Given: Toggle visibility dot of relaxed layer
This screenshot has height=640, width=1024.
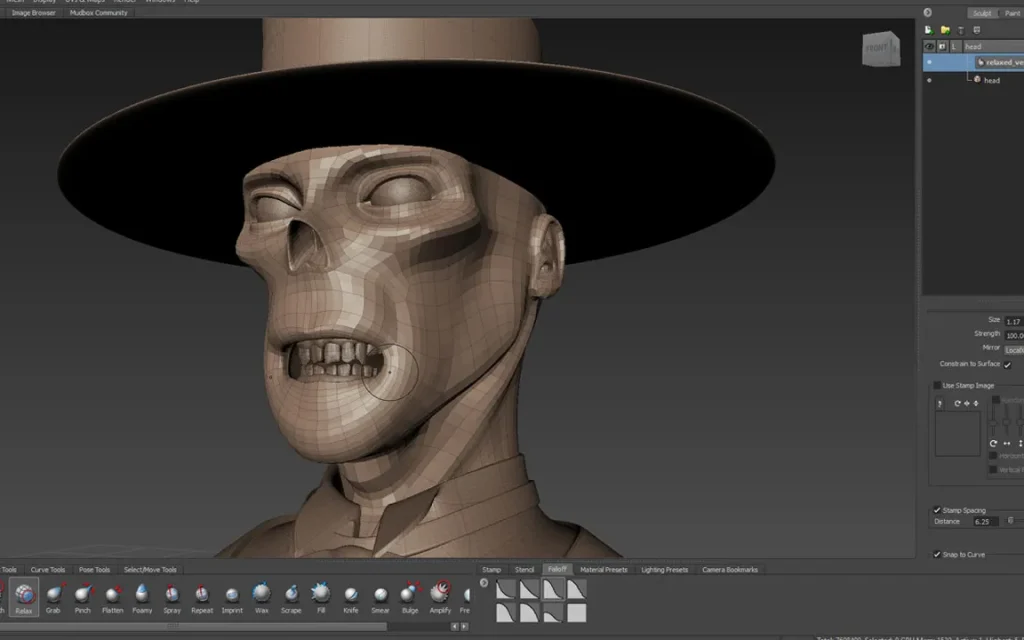Looking at the screenshot, I should pyautogui.click(x=929, y=63).
